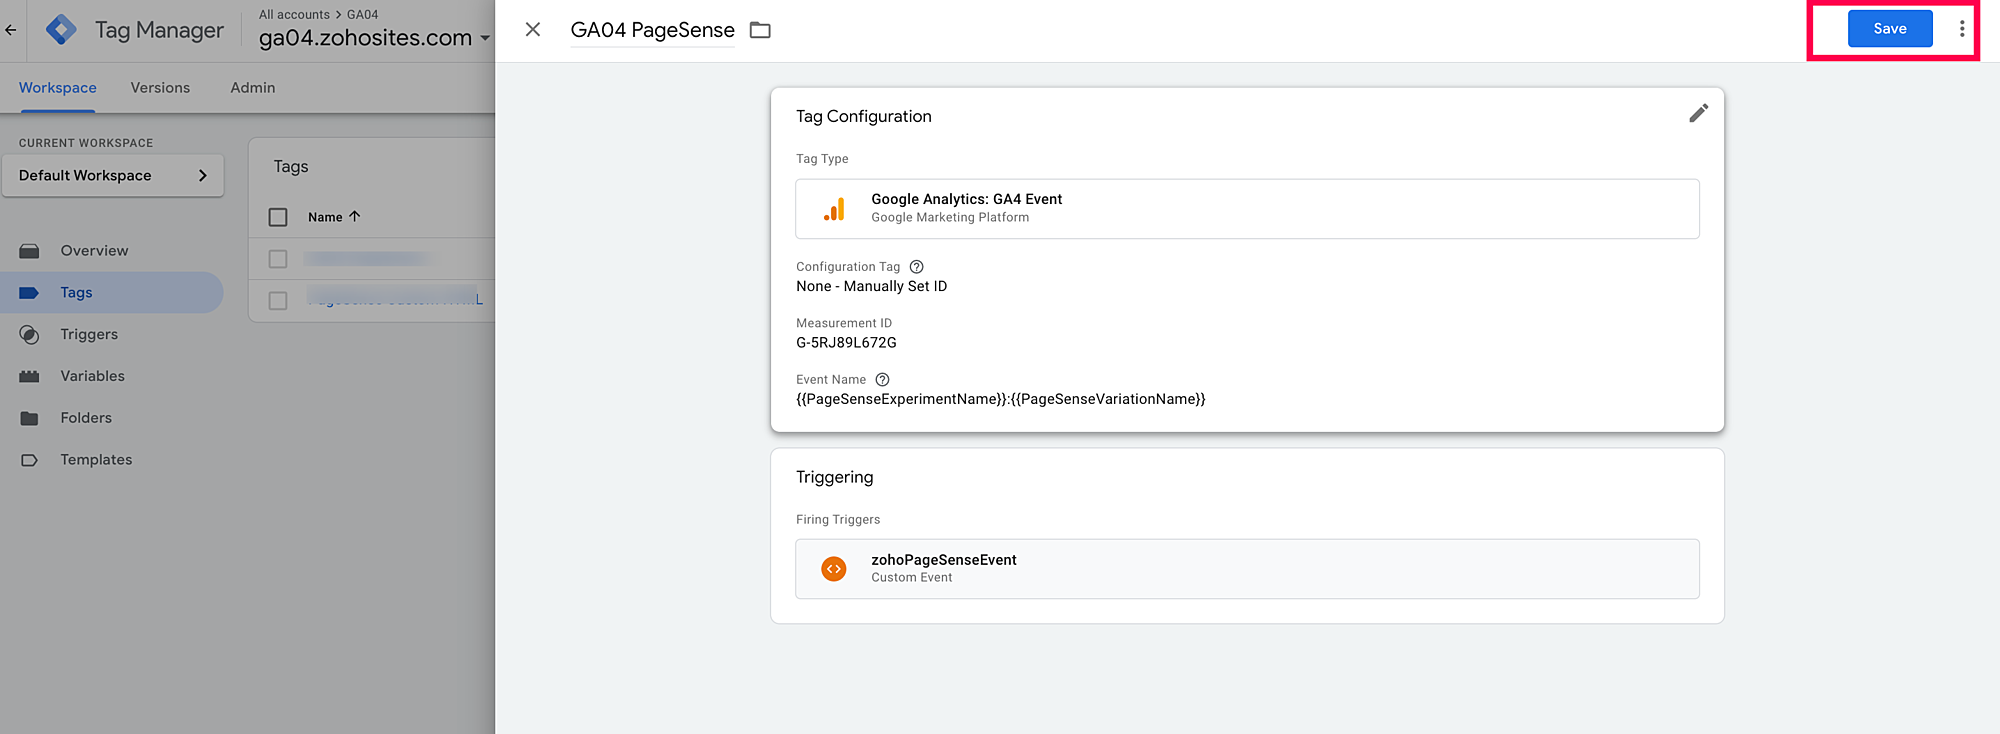Click the folder icon beside tag name
The image size is (2000, 734).
click(x=760, y=30)
